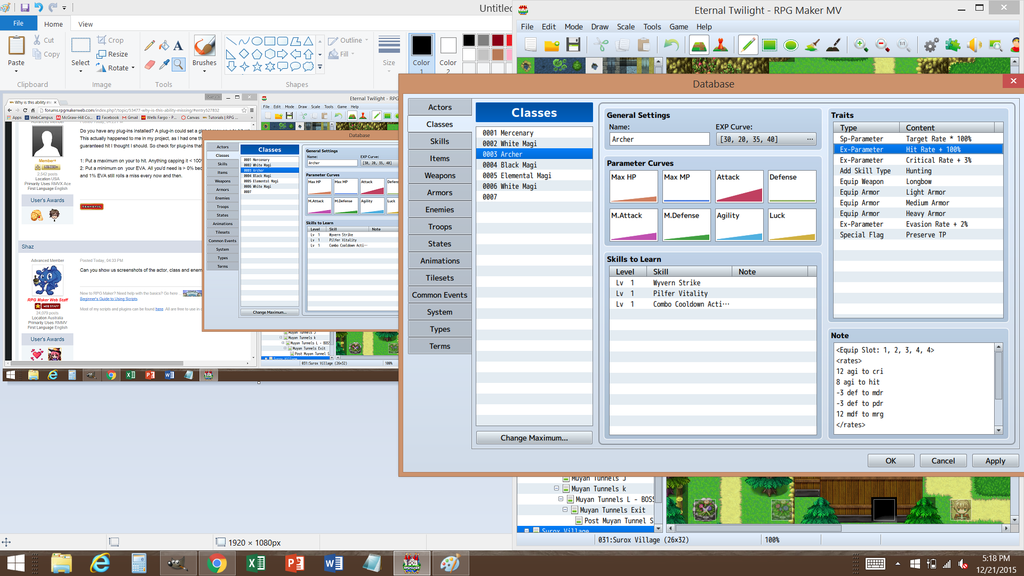Click the Change Maximum button
Screen dimensions: 1024x576
(533, 438)
